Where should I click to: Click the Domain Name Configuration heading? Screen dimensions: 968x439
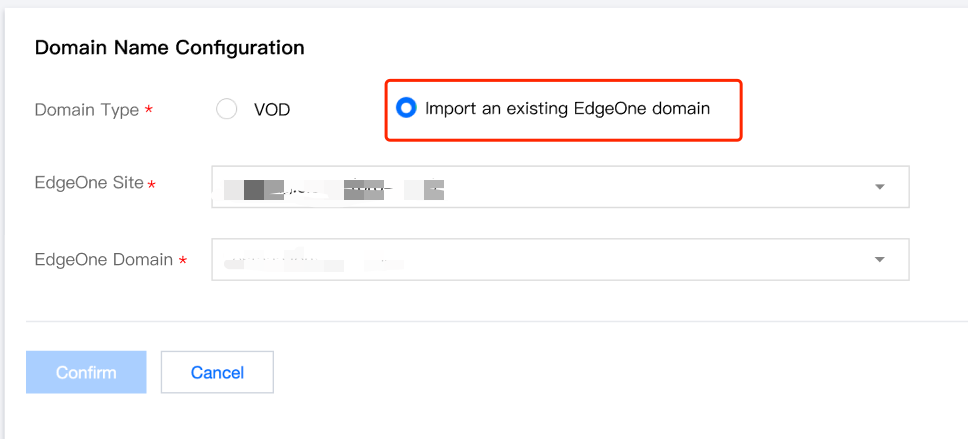pyautogui.click(x=170, y=47)
